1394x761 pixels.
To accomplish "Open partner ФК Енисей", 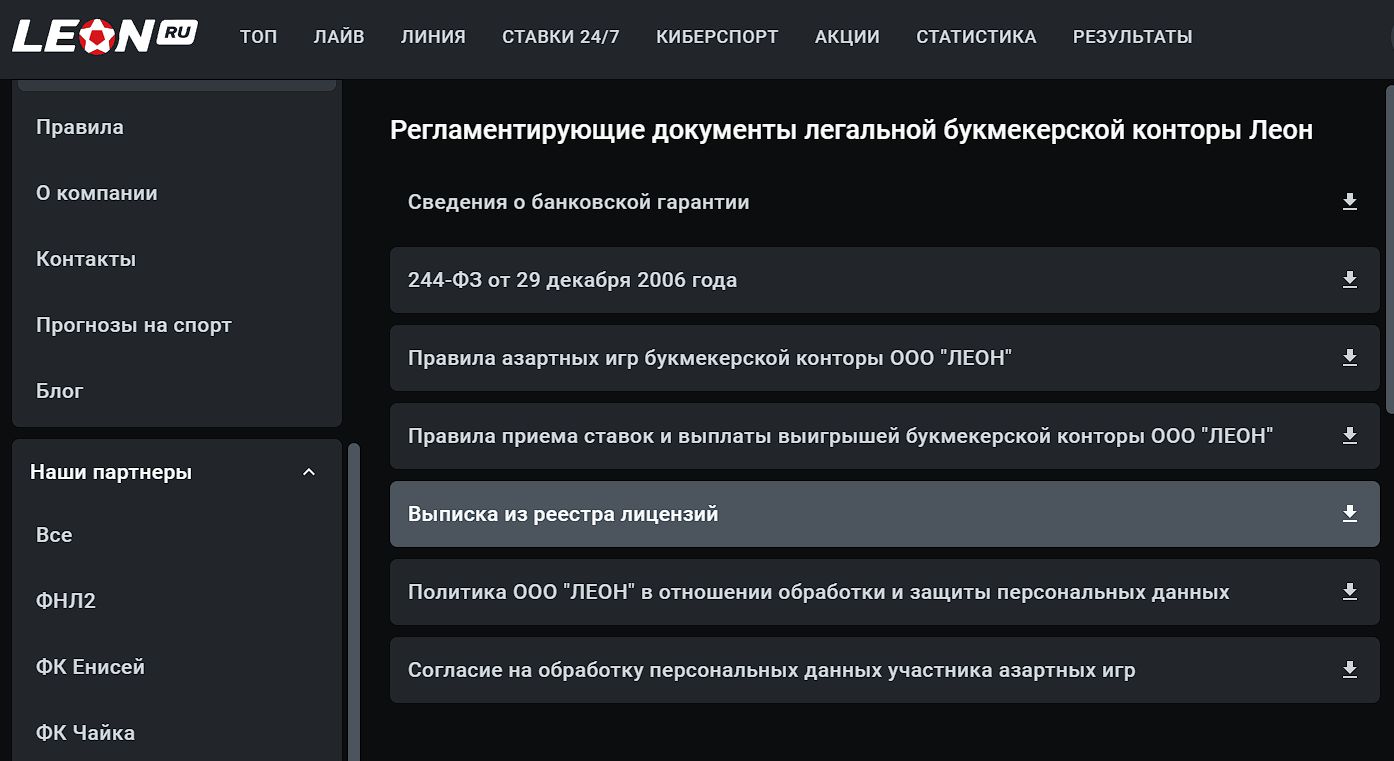I will [x=90, y=667].
